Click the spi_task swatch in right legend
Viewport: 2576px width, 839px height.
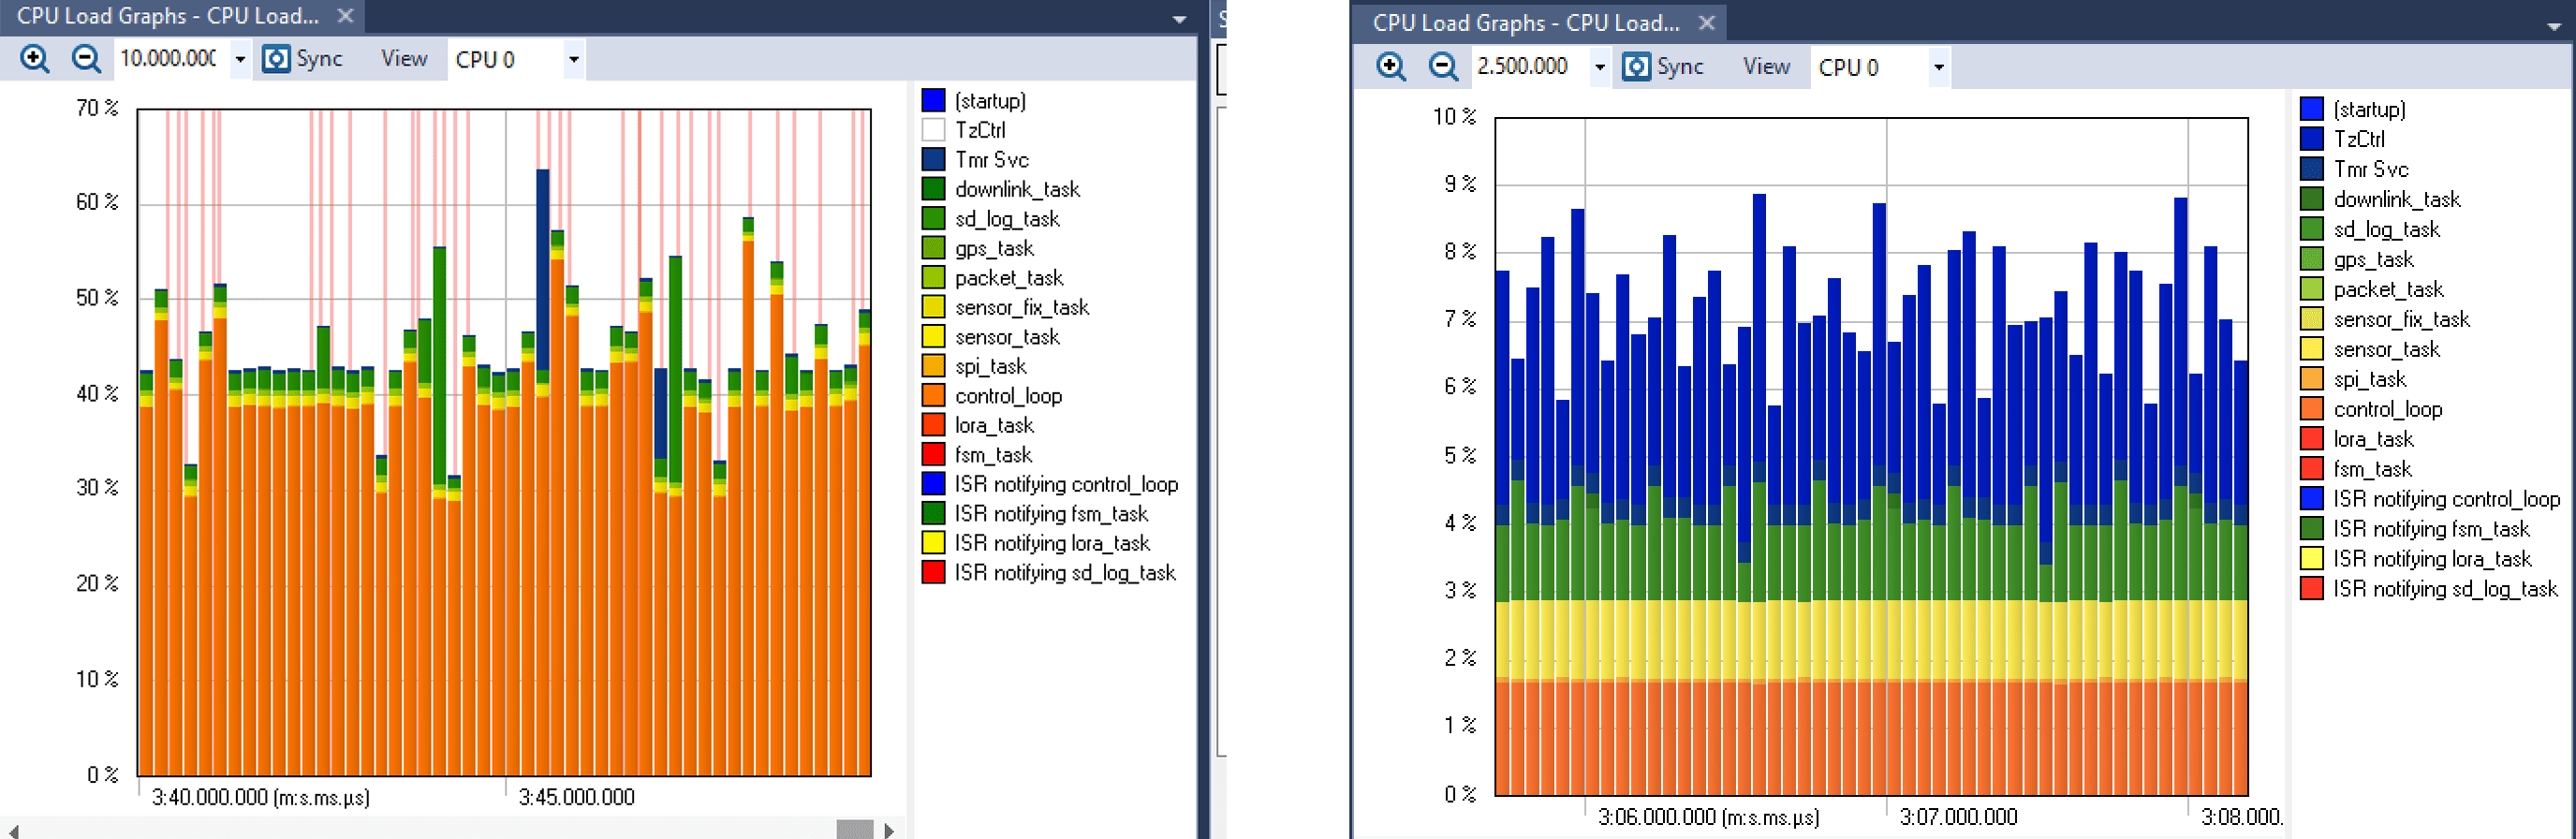2312,379
